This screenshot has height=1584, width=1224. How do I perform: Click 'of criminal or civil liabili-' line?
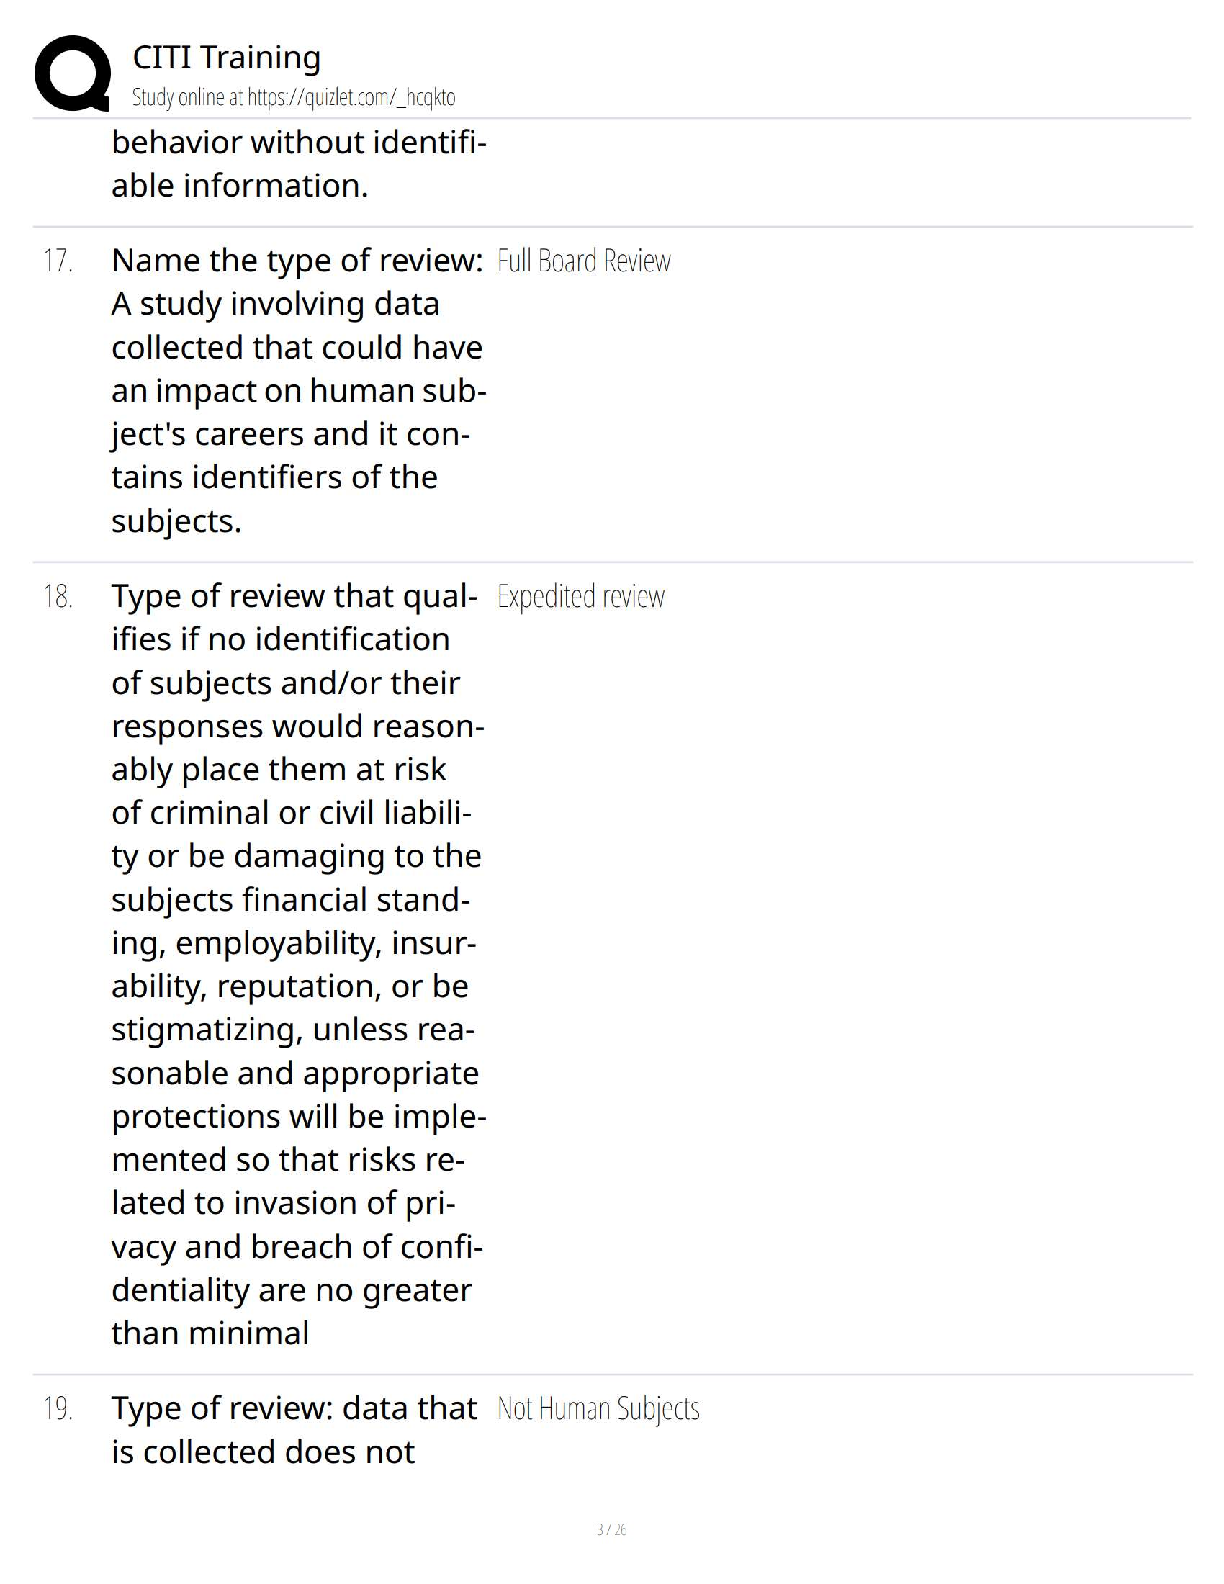coord(291,813)
